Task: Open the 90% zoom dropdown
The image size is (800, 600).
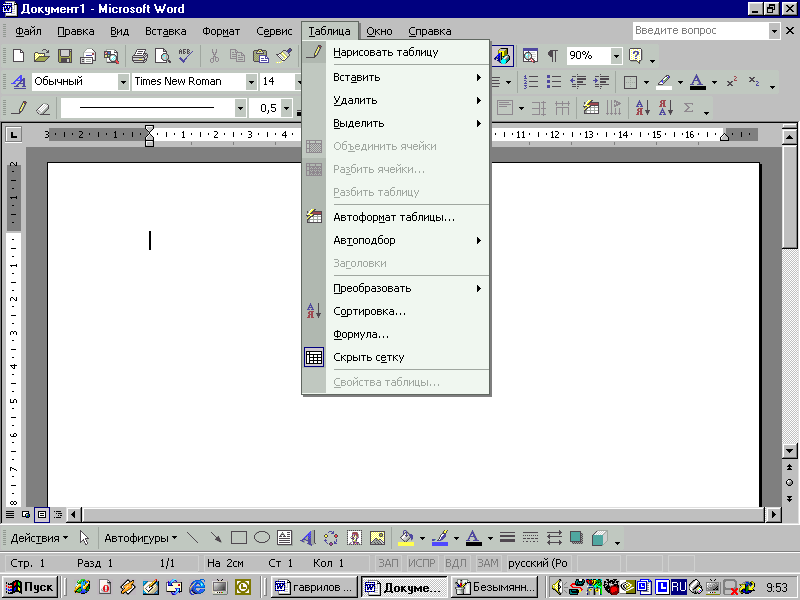Action: coord(616,56)
